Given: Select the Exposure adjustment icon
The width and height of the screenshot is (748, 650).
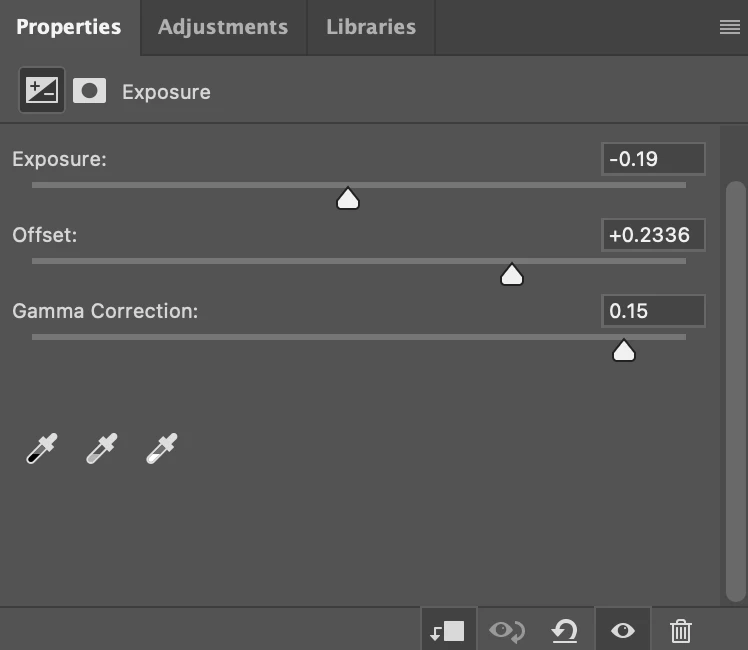Looking at the screenshot, I should point(42,90).
